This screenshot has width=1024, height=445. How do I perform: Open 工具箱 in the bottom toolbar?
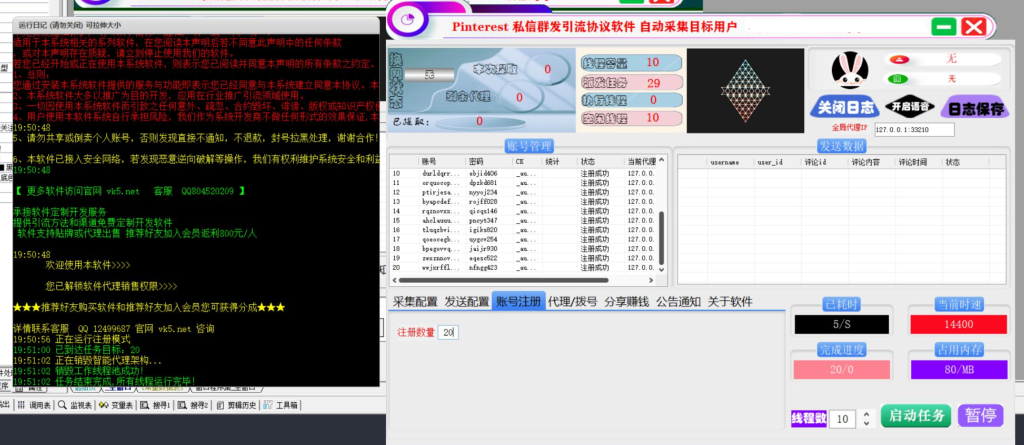click(281, 405)
